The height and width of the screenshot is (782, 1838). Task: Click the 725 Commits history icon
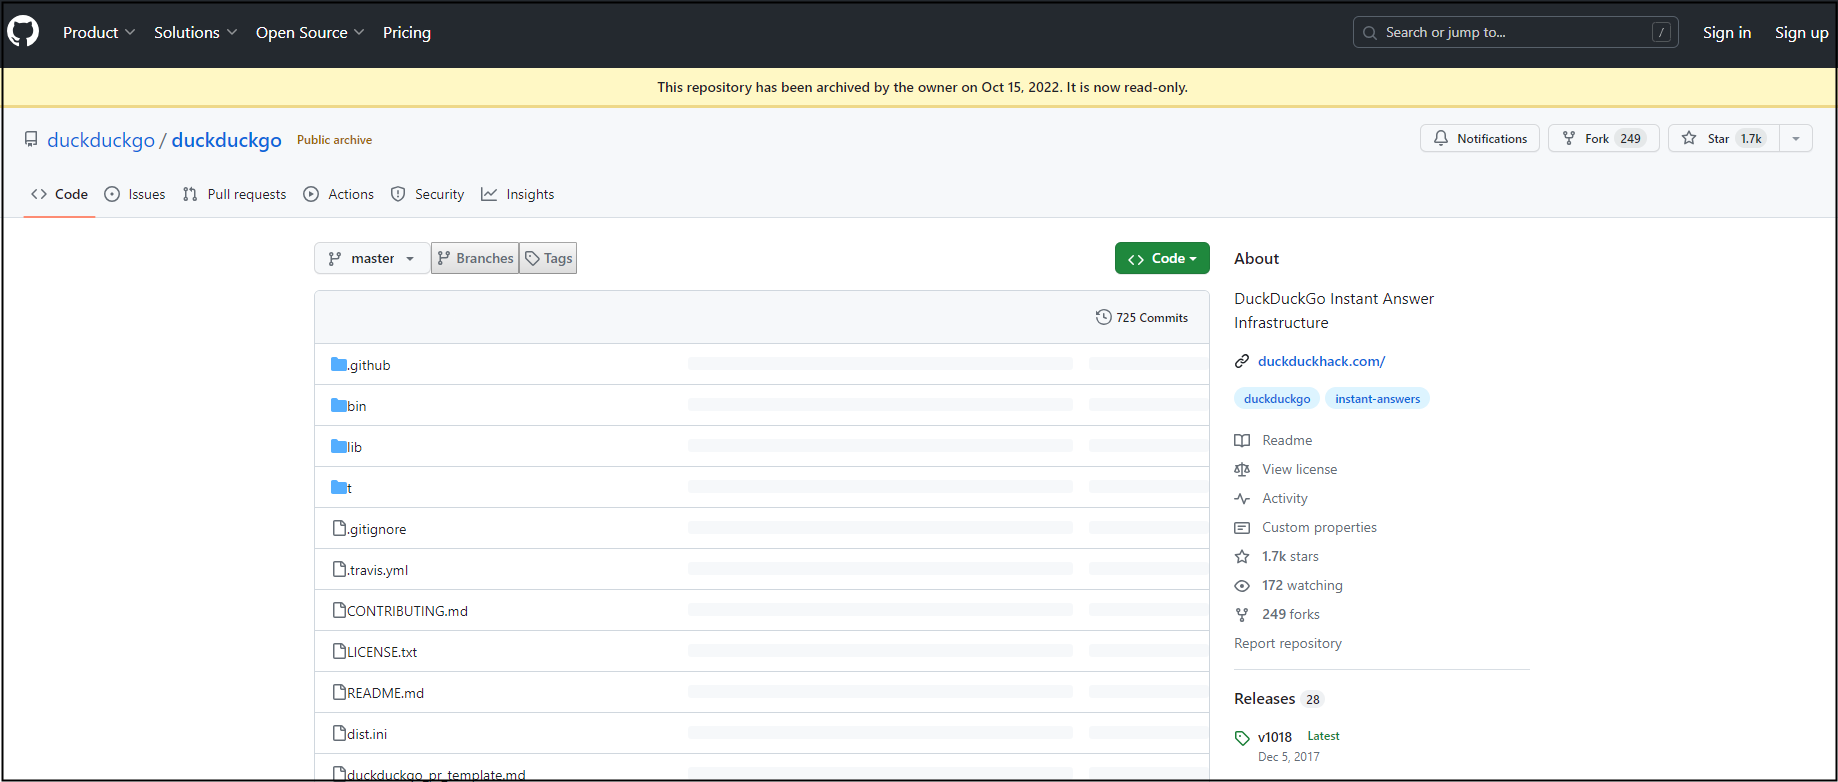click(x=1103, y=317)
